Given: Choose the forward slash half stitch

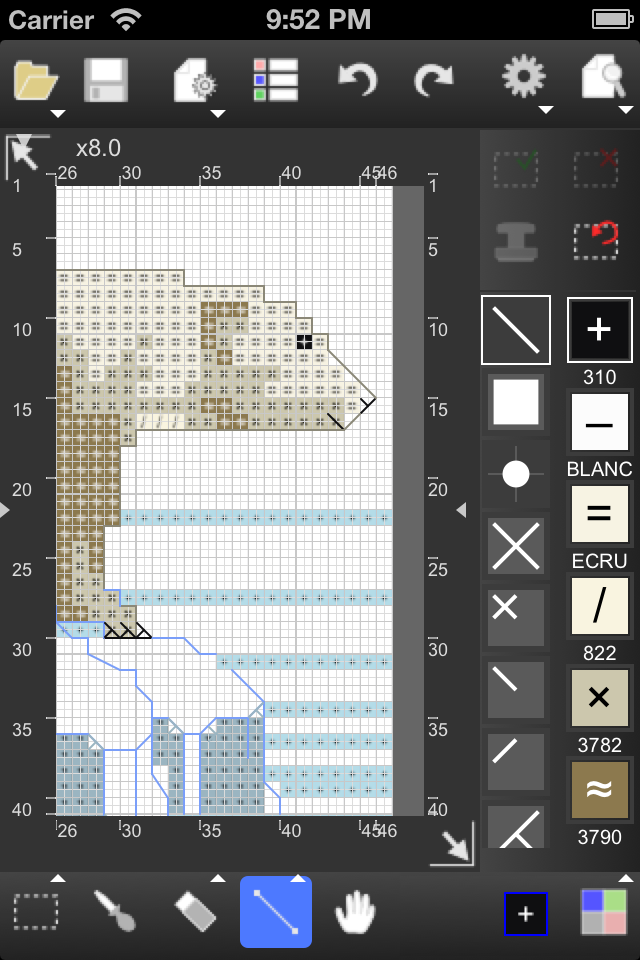Looking at the screenshot, I should 516,761.
